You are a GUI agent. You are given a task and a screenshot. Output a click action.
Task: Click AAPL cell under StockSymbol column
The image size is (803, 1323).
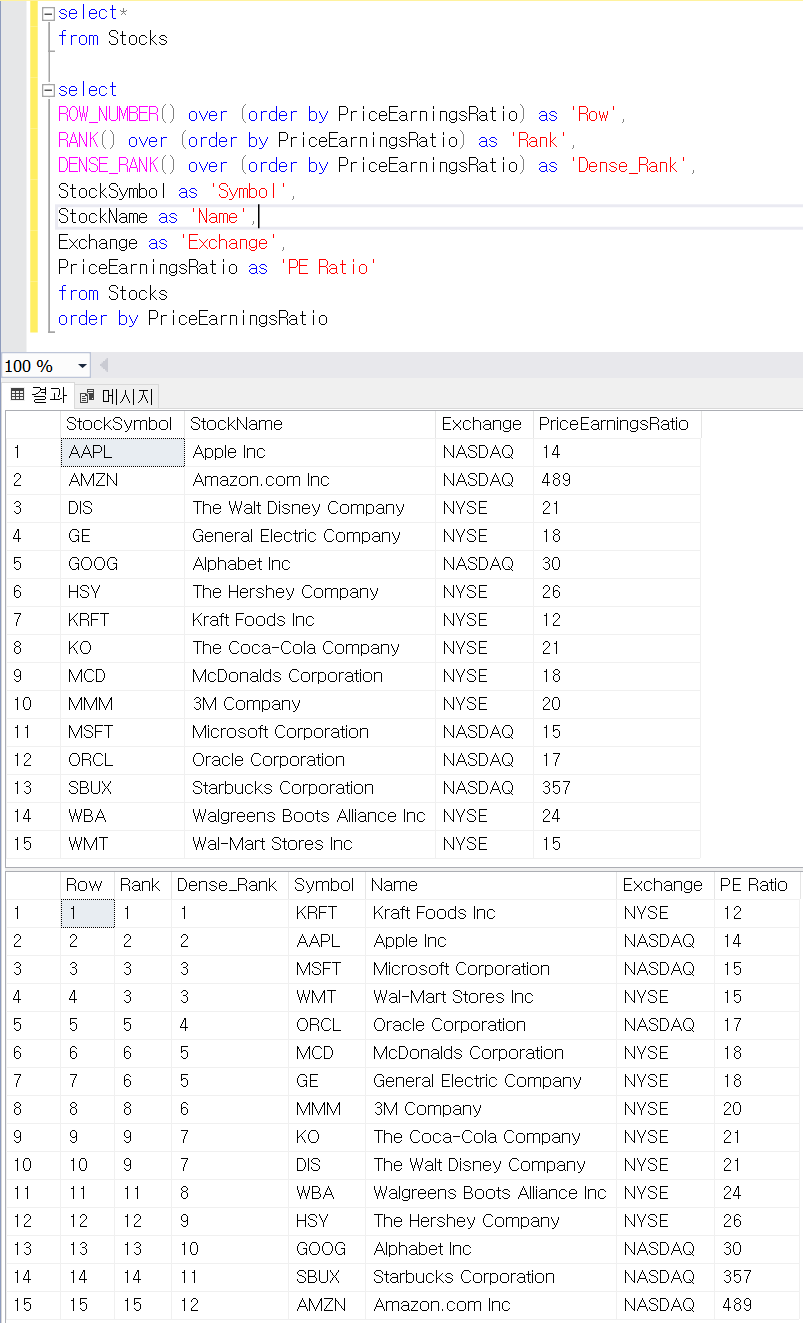tap(123, 452)
